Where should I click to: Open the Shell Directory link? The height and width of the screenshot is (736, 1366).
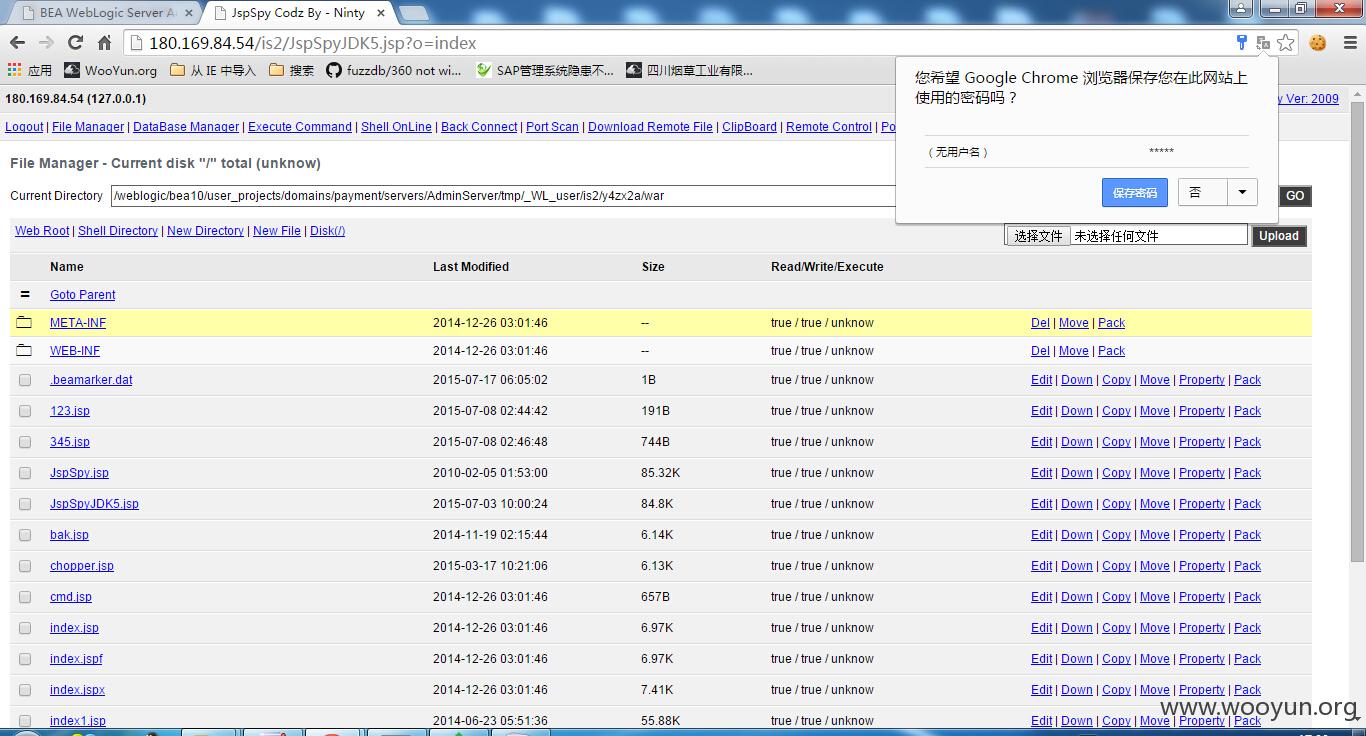tap(118, 231)
